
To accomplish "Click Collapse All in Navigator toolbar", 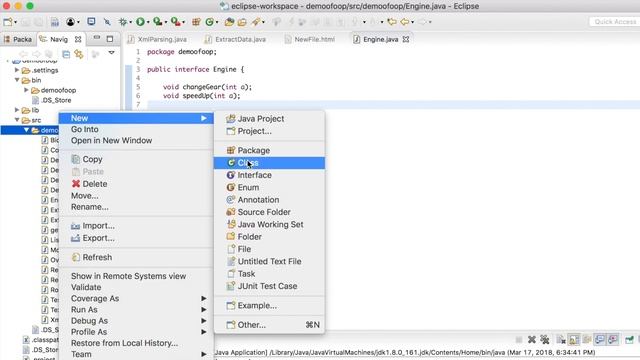I will tap(66, 54).
